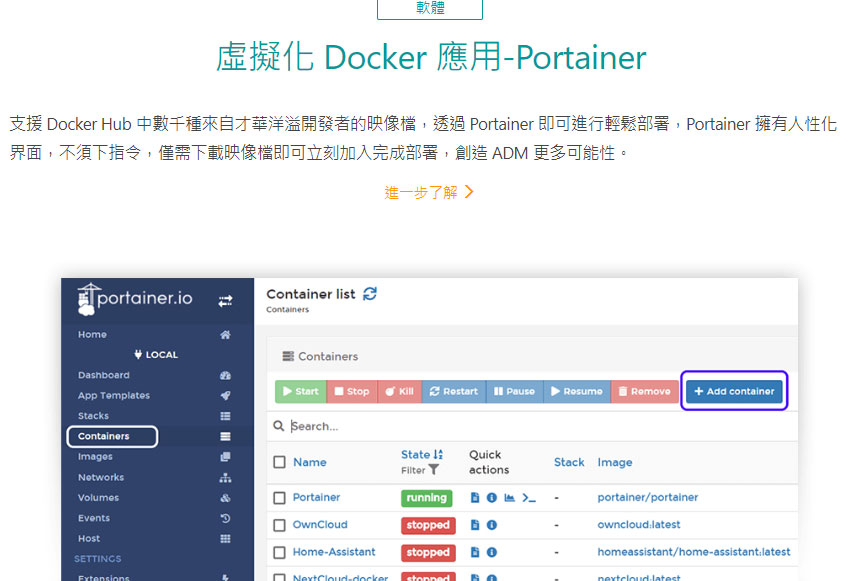Image resolution: width=860 pixels, height=581 pixels.
Task: Check the Home-Assistant container checkbox
Action: click(x=280, y=552)
